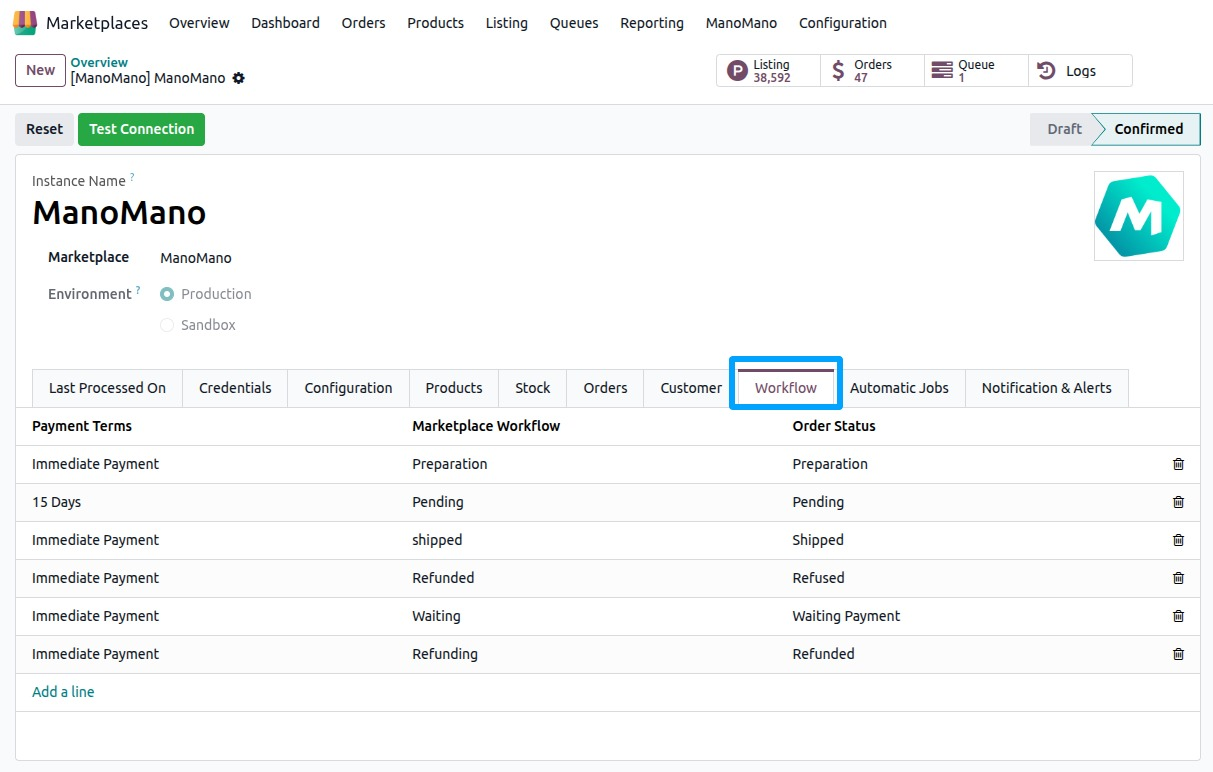Open the gear settings icon beside record name
1213x772 pixels.
pos(238,78)
